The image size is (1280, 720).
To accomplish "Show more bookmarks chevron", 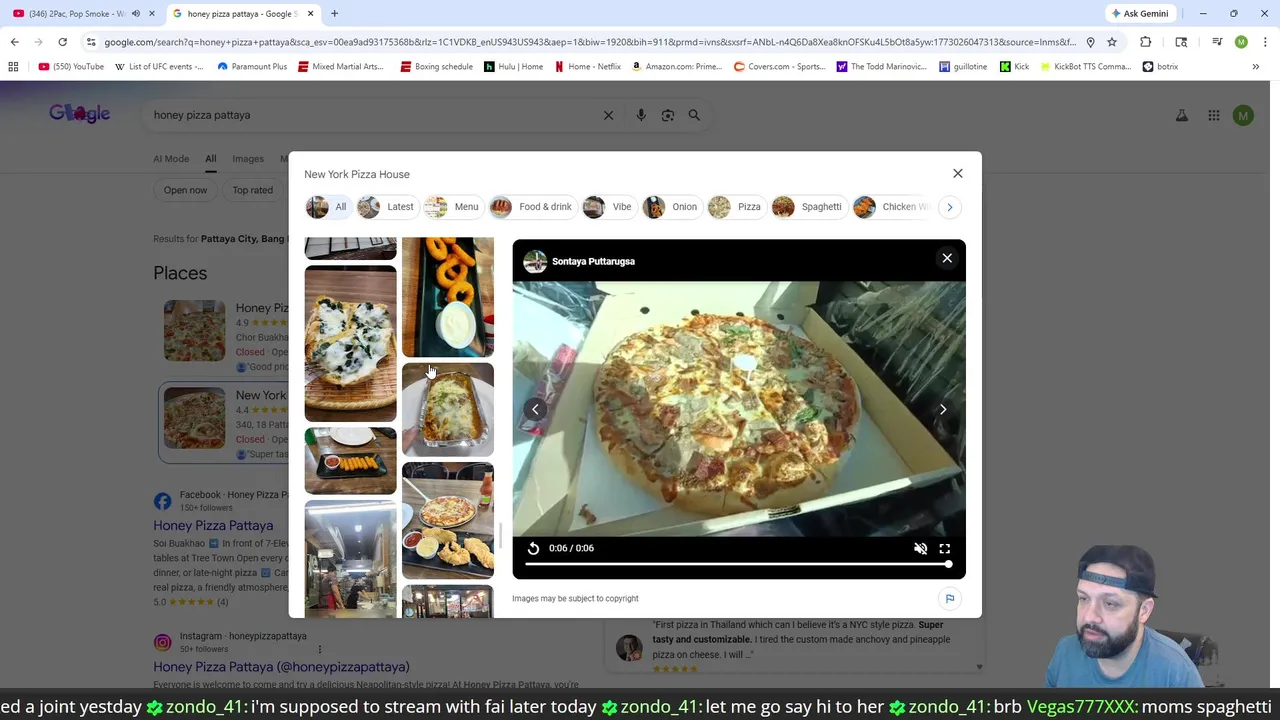I will pos(1255,67).
